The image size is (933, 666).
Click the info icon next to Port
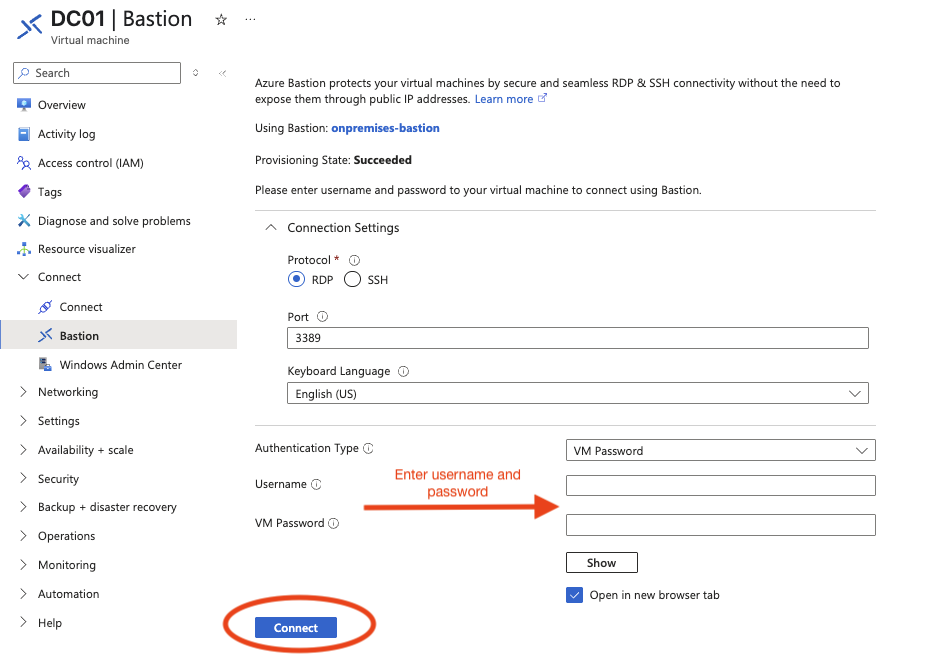tap(323, 317)
